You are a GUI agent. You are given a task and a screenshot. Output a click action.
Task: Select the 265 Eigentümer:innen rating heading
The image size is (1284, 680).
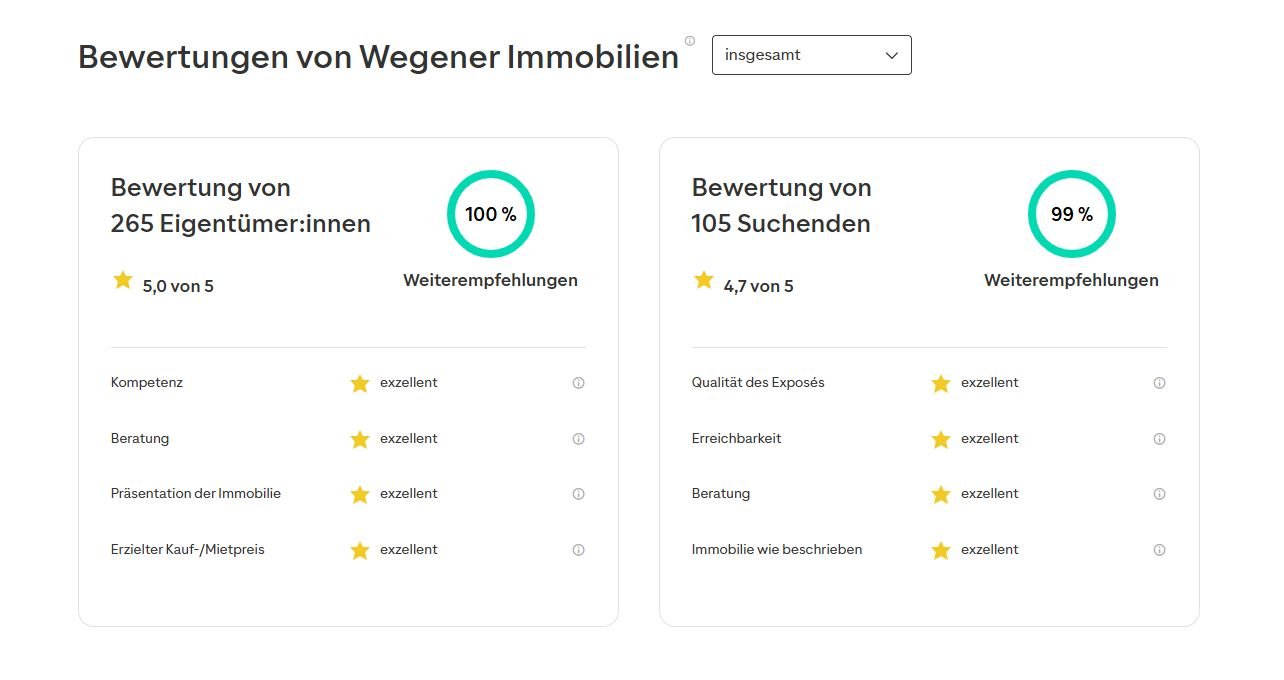[241, 205]
